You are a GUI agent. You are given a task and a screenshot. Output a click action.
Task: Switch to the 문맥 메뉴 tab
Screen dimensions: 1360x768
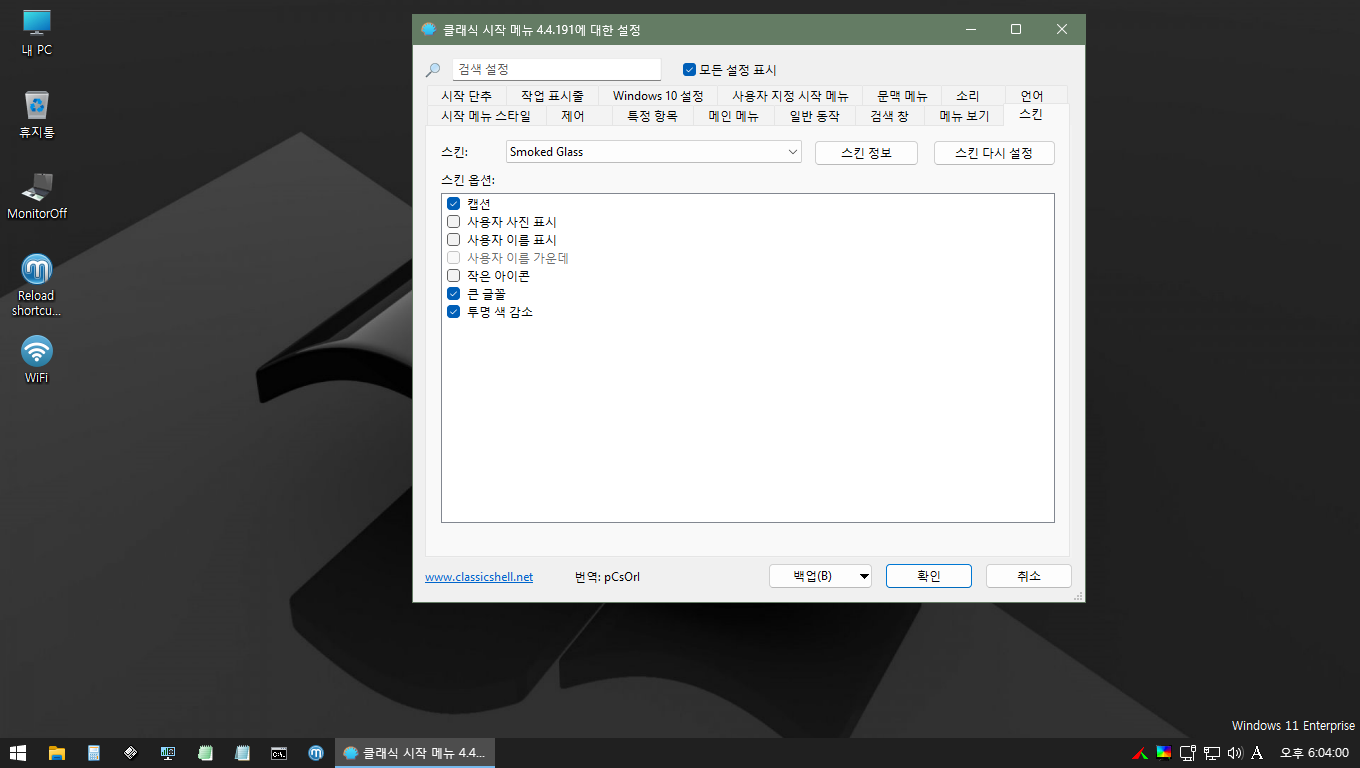(902, 96)
